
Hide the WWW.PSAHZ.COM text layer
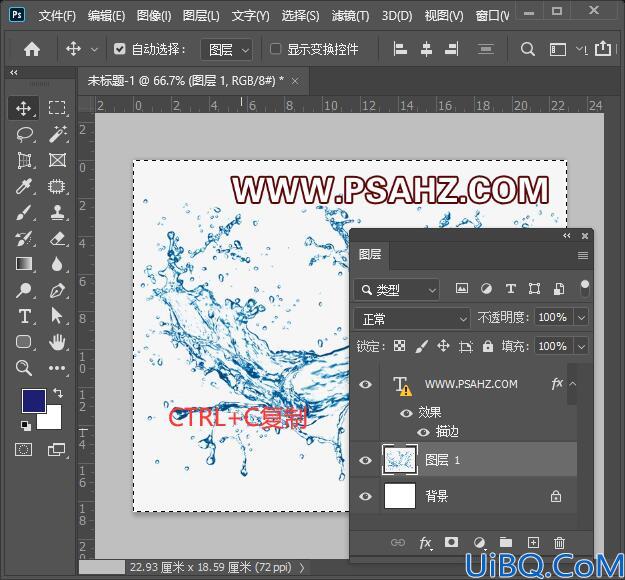click(x=366, y=384)
